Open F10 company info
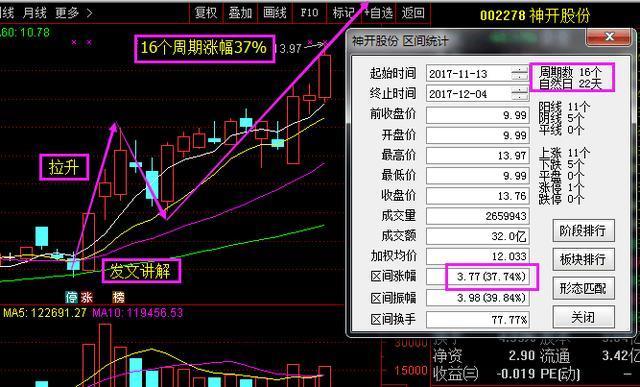Viewport: 640px width, 387px height. pyautogui.click(x=309, y=13)
